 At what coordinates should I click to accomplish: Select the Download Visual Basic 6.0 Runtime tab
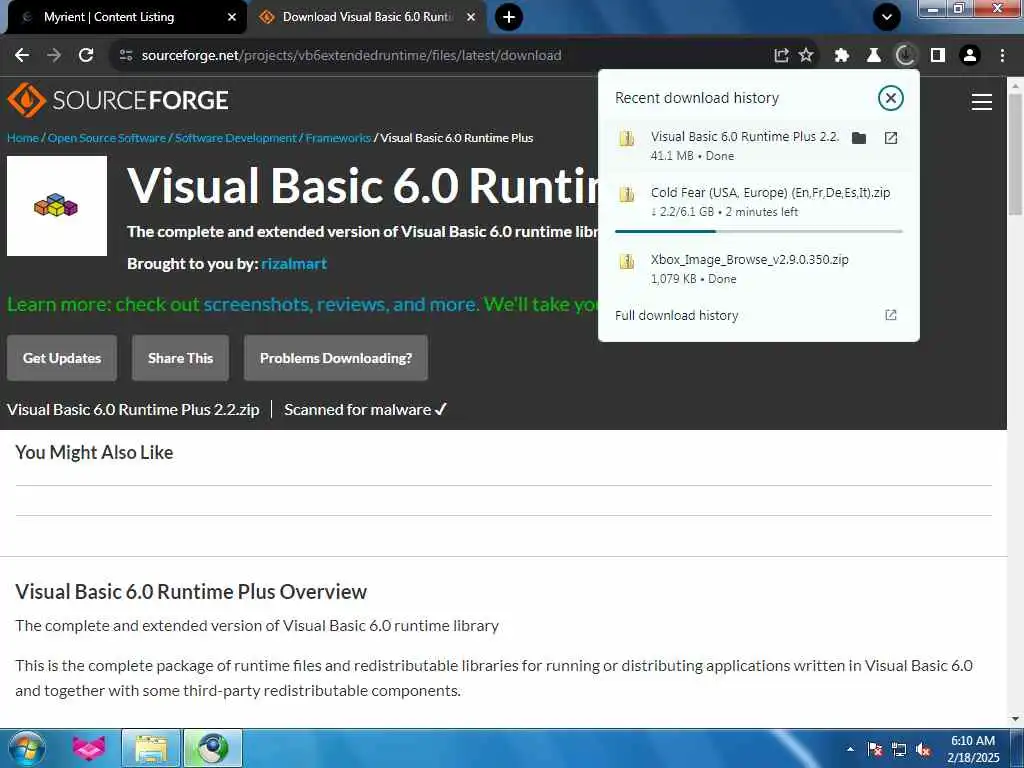coord(367,17)
